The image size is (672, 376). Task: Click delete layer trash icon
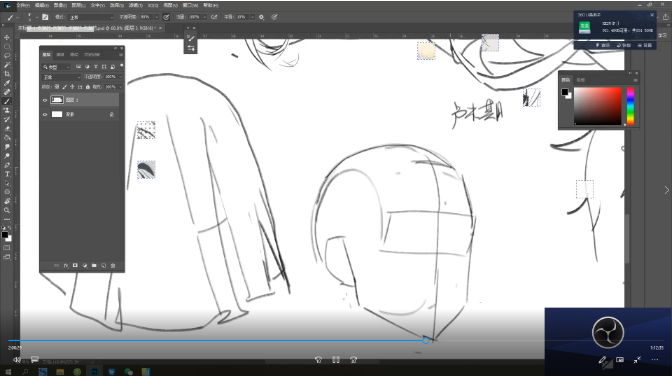pyautogui.click(x=113, y=265)
